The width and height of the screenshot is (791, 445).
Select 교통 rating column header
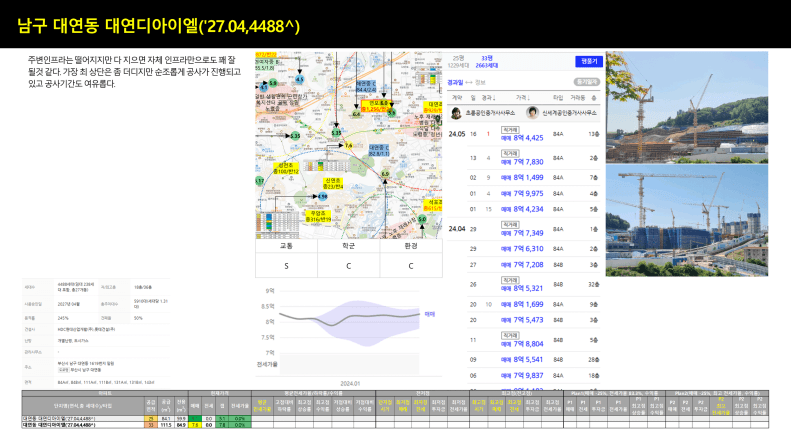coord(286,246)
